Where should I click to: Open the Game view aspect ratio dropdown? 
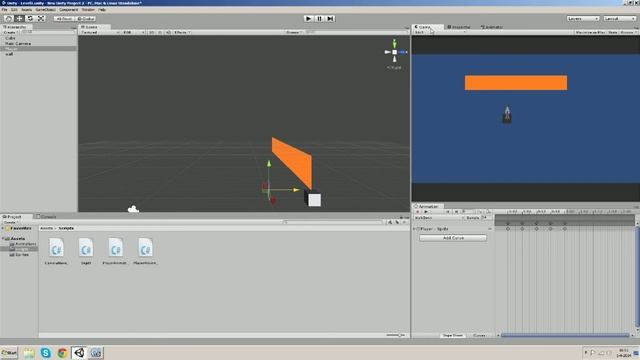(x=440, y=32)
